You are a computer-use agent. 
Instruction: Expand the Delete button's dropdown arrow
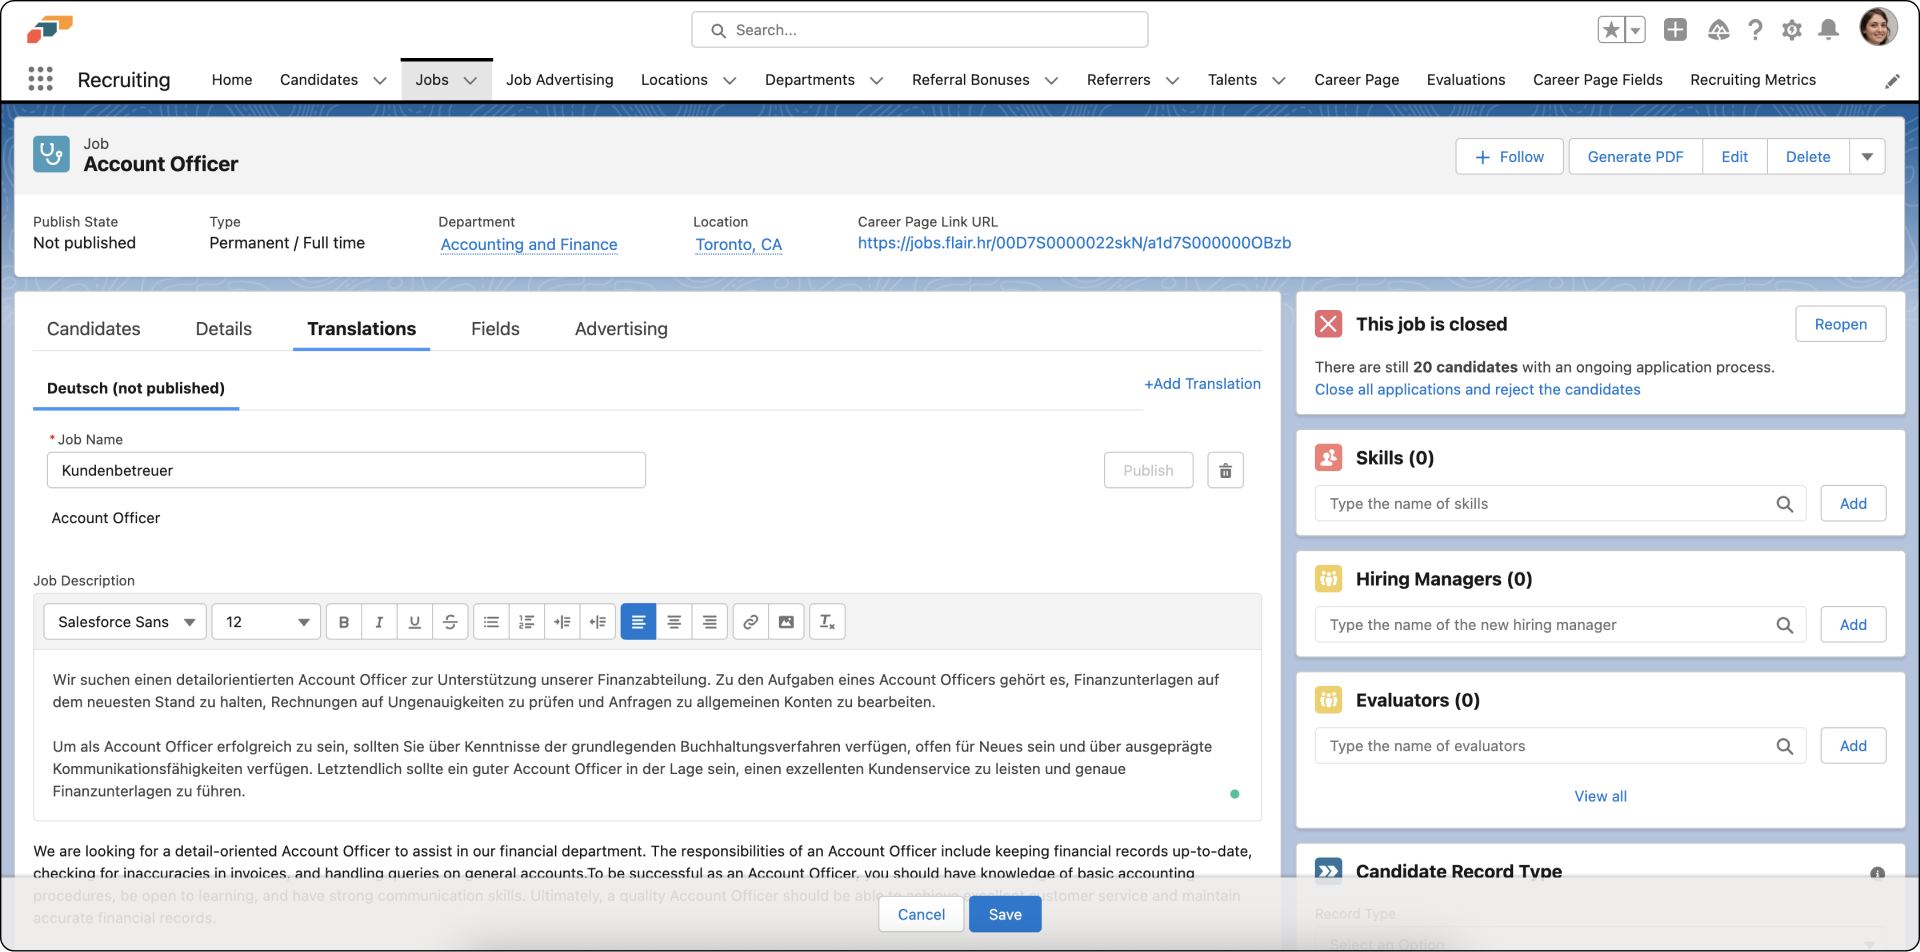point(1867,156)
